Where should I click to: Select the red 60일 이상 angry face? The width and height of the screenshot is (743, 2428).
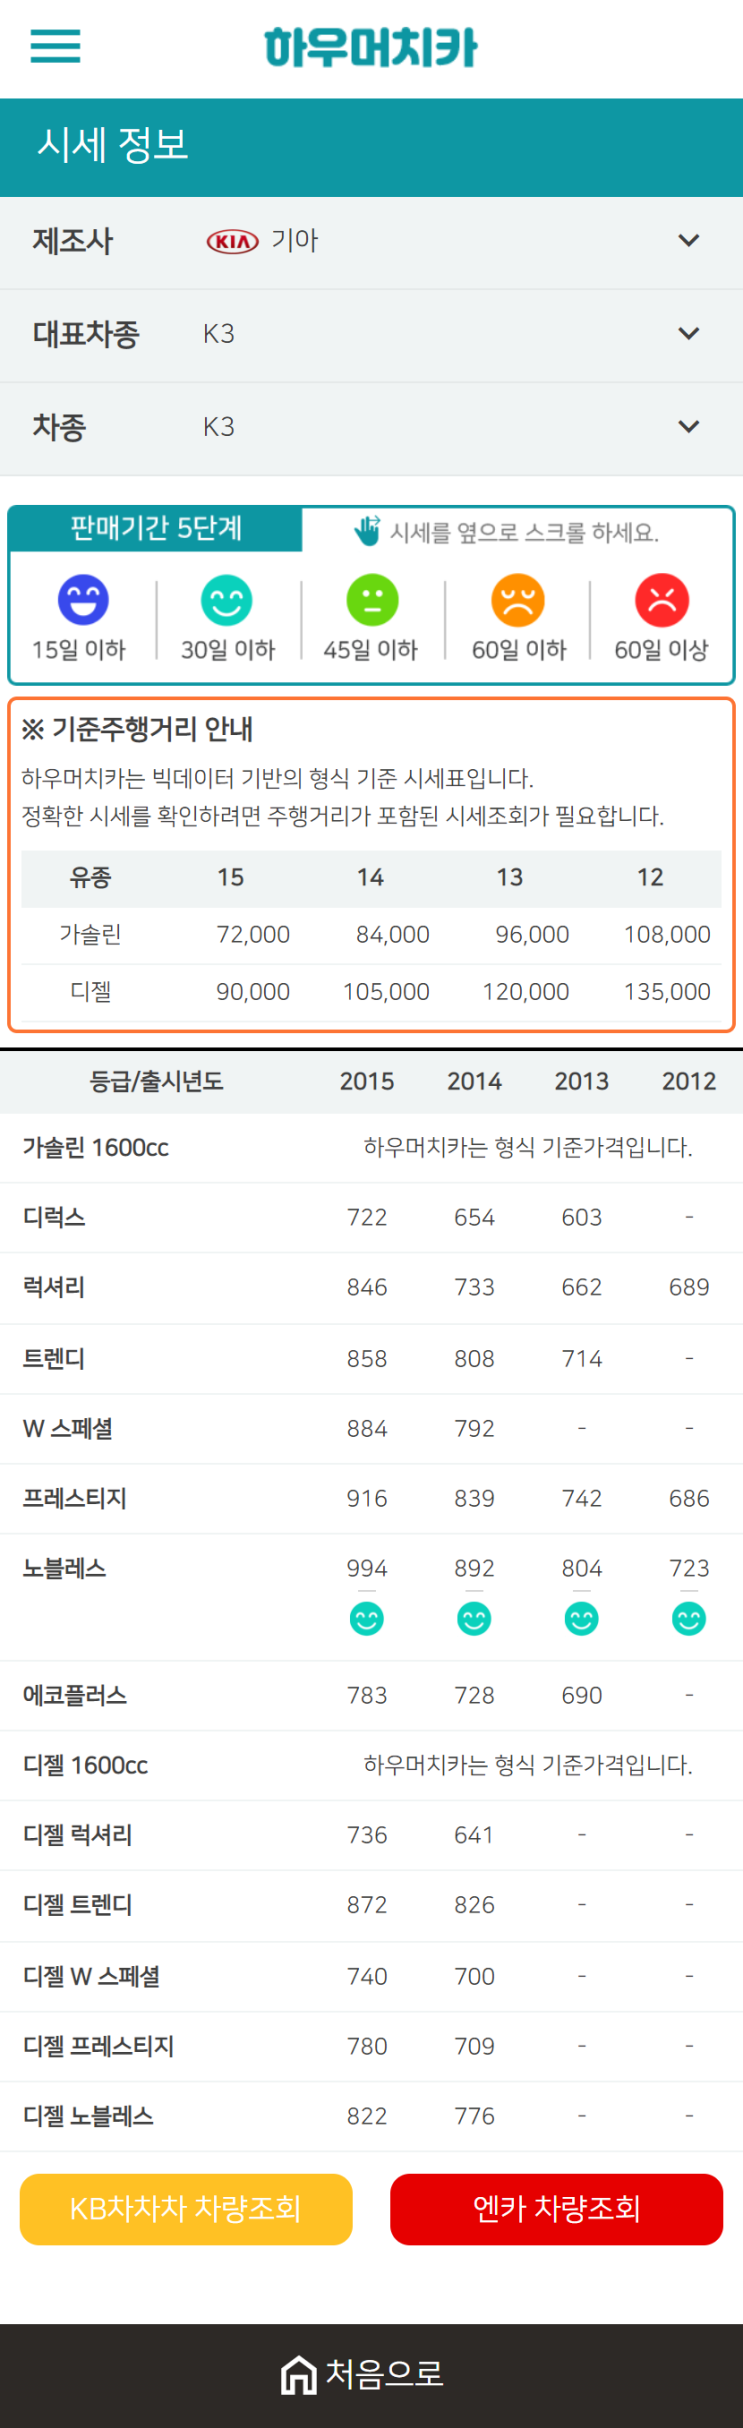pyautogui.click(x=662, y=600)
